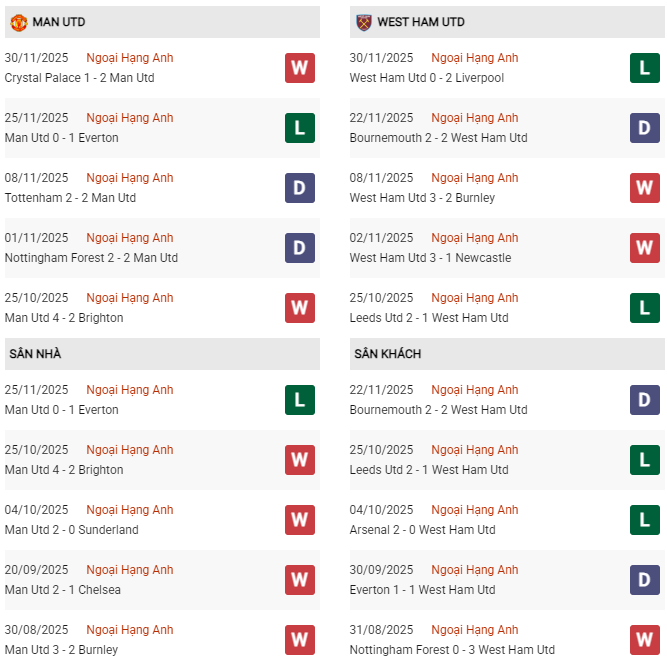The image size is (667, 663).
Task: Click the L badge for Arsenal match
Action: 645,520
